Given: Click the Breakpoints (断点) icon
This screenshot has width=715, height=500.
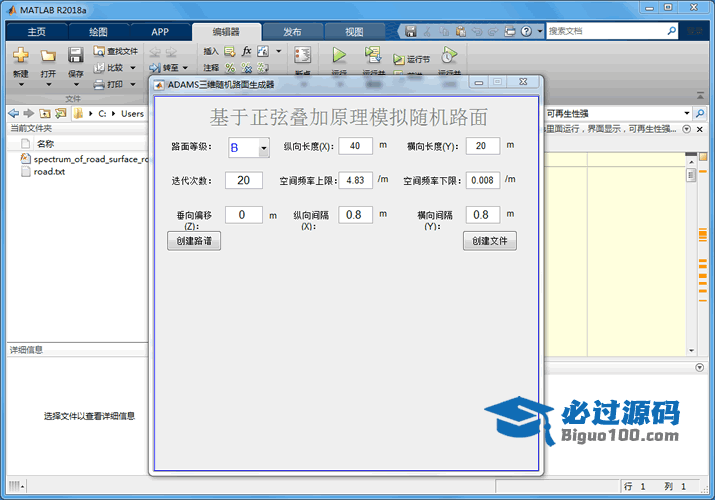Looking at the screenshot, I should (x=302, y=56).
